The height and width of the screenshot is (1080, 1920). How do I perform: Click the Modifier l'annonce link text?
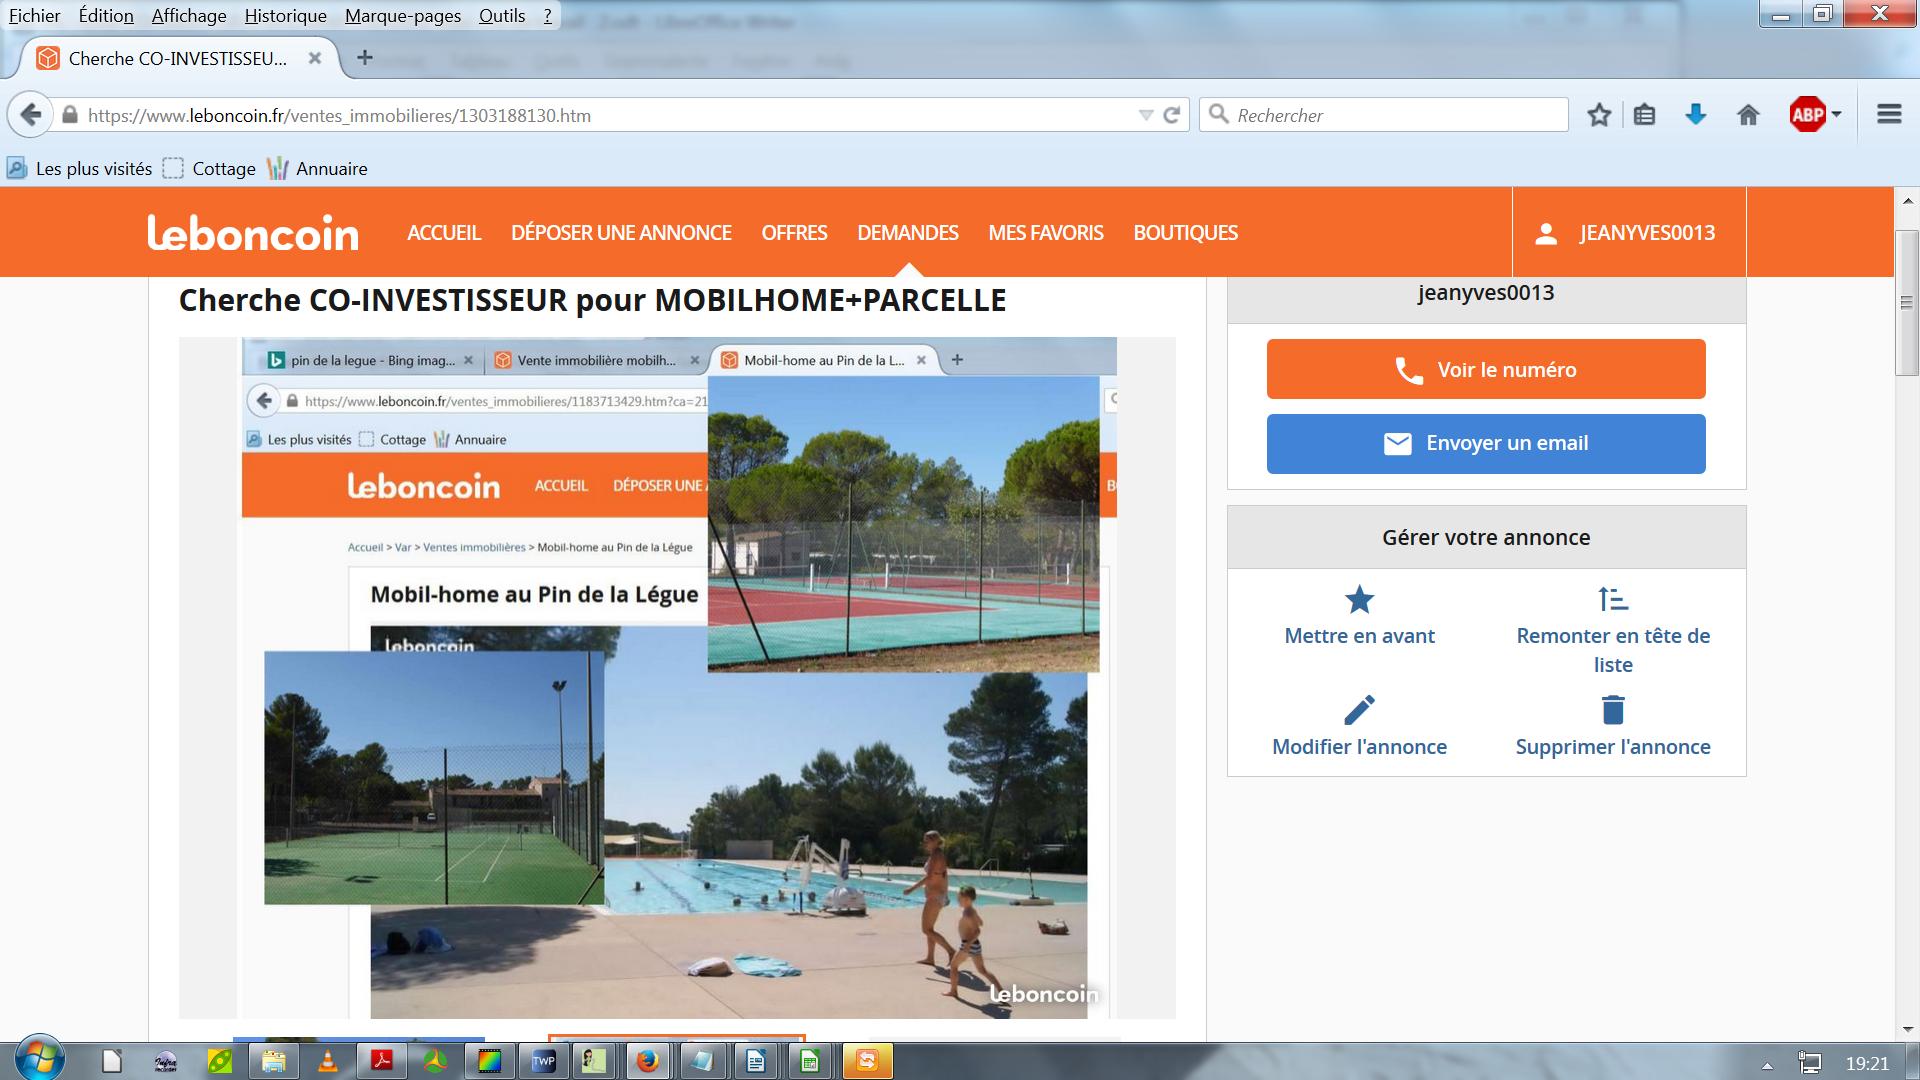[1359, 747]
